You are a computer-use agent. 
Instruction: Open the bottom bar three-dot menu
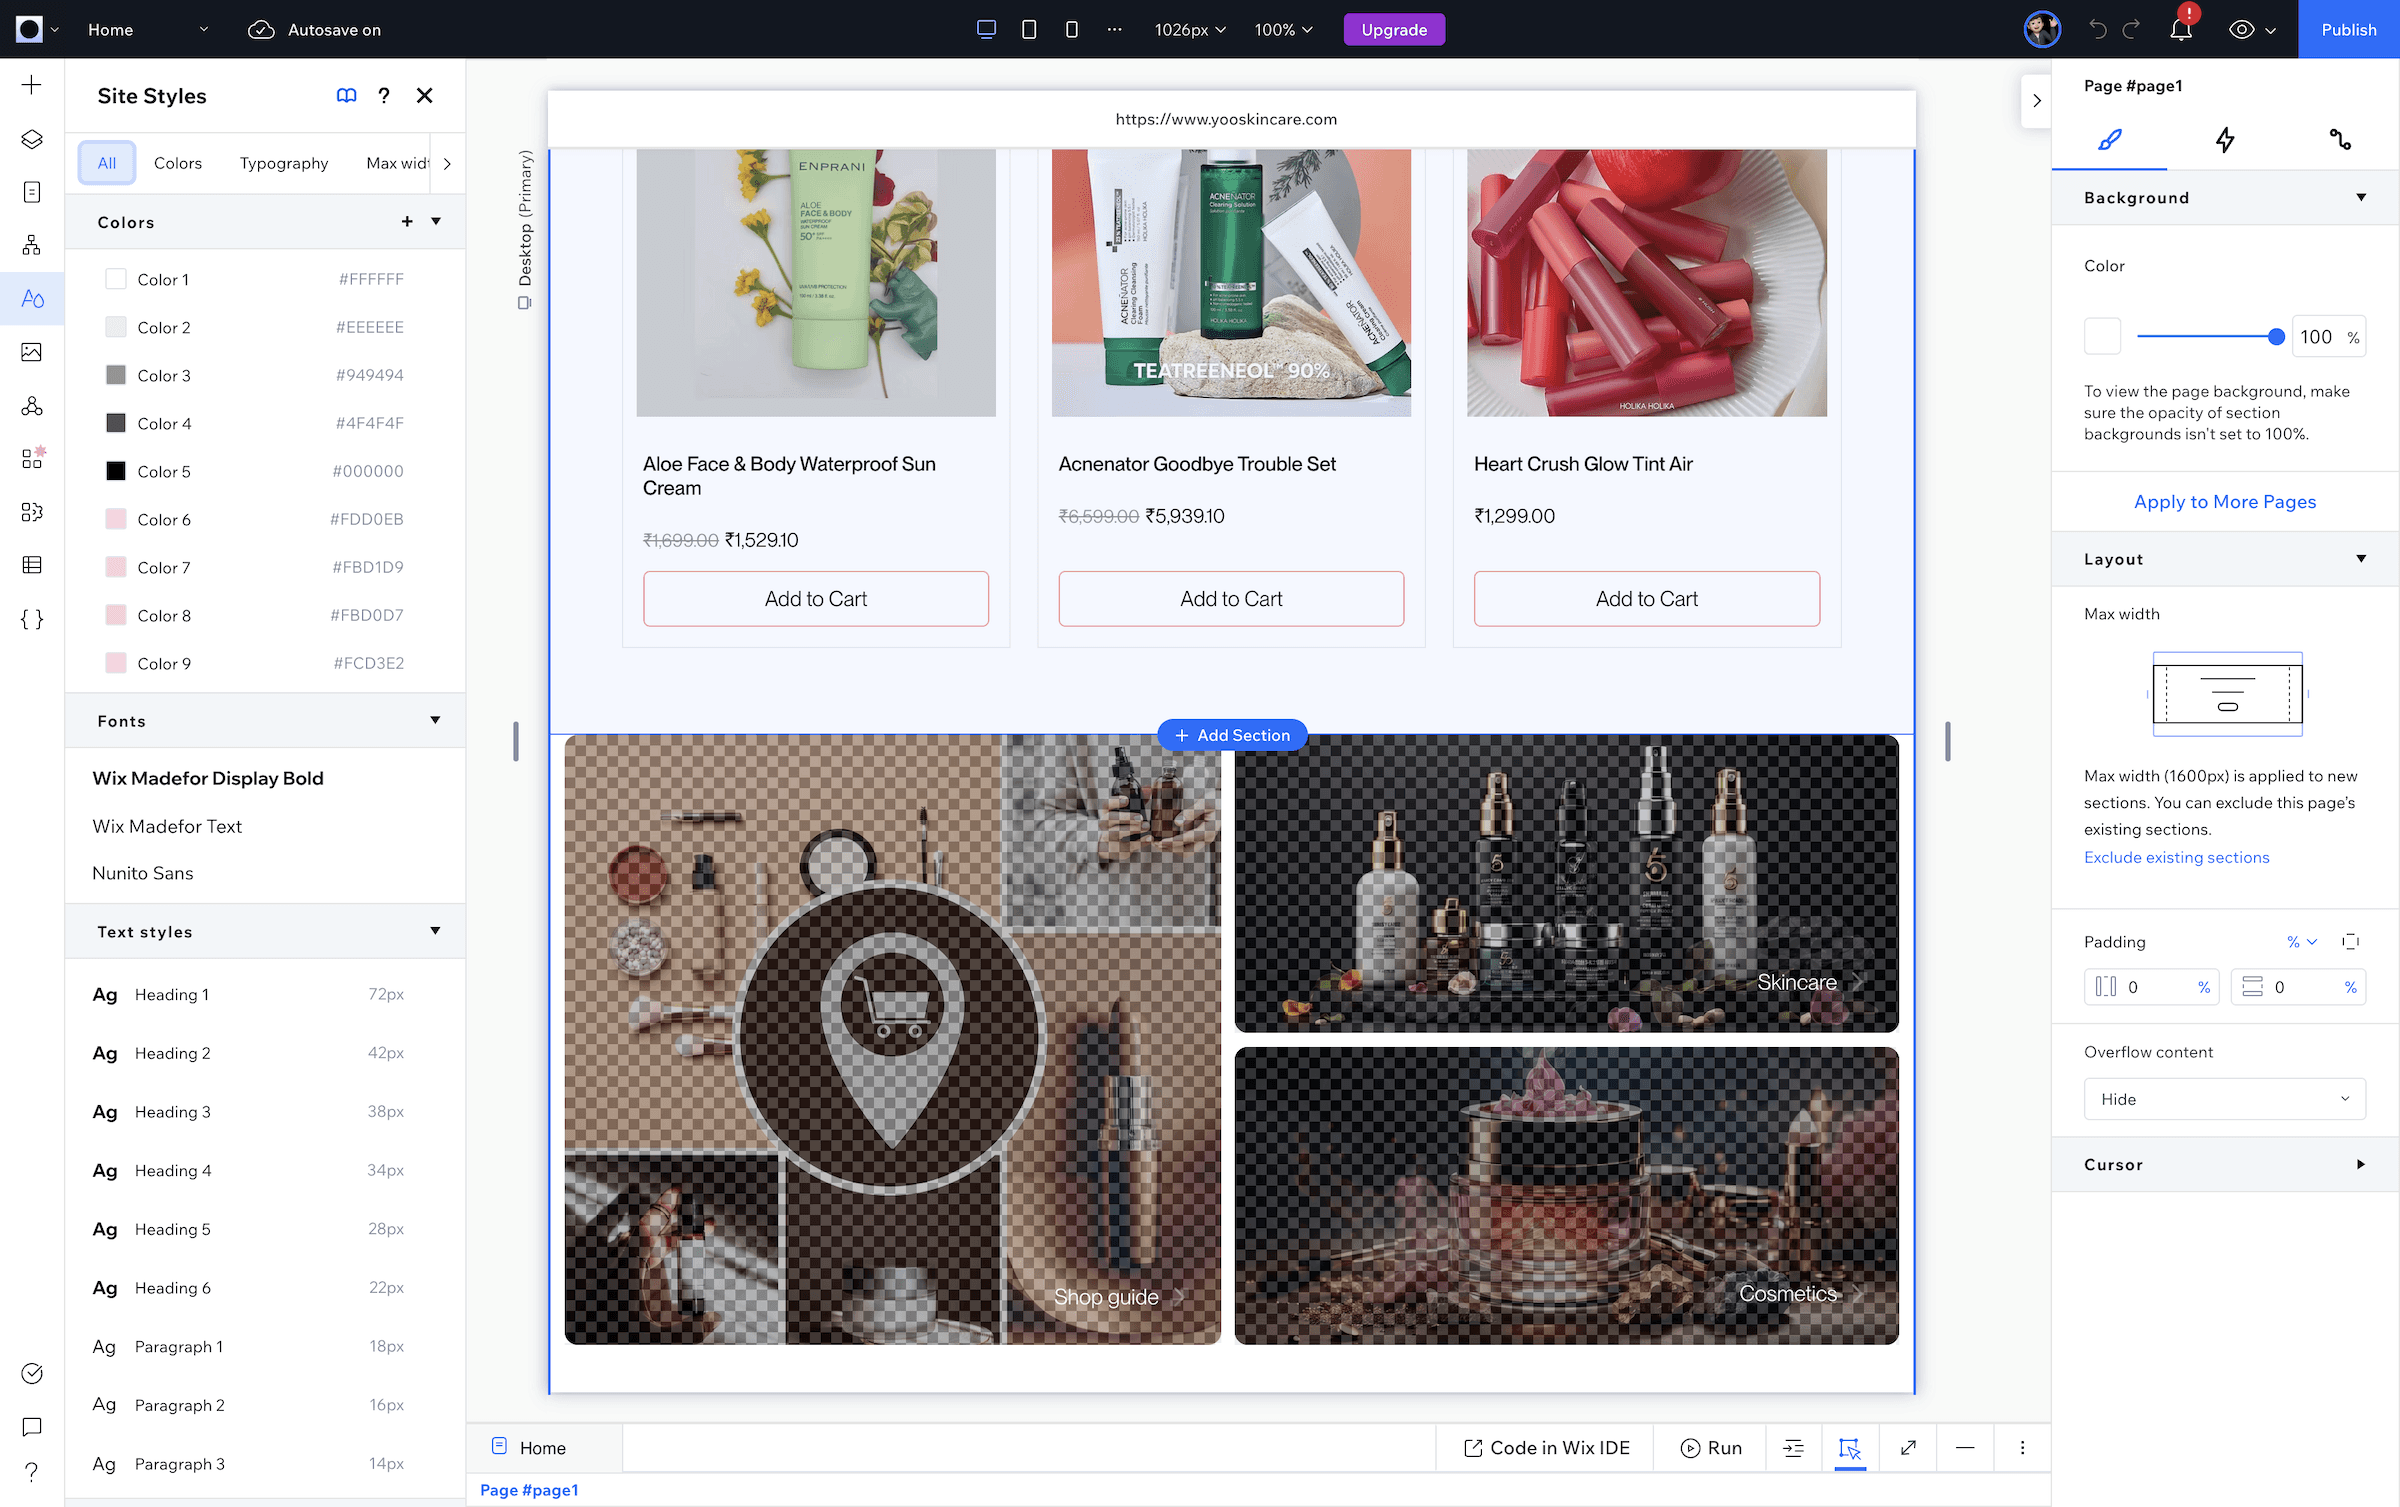tap(2022, 1447)
